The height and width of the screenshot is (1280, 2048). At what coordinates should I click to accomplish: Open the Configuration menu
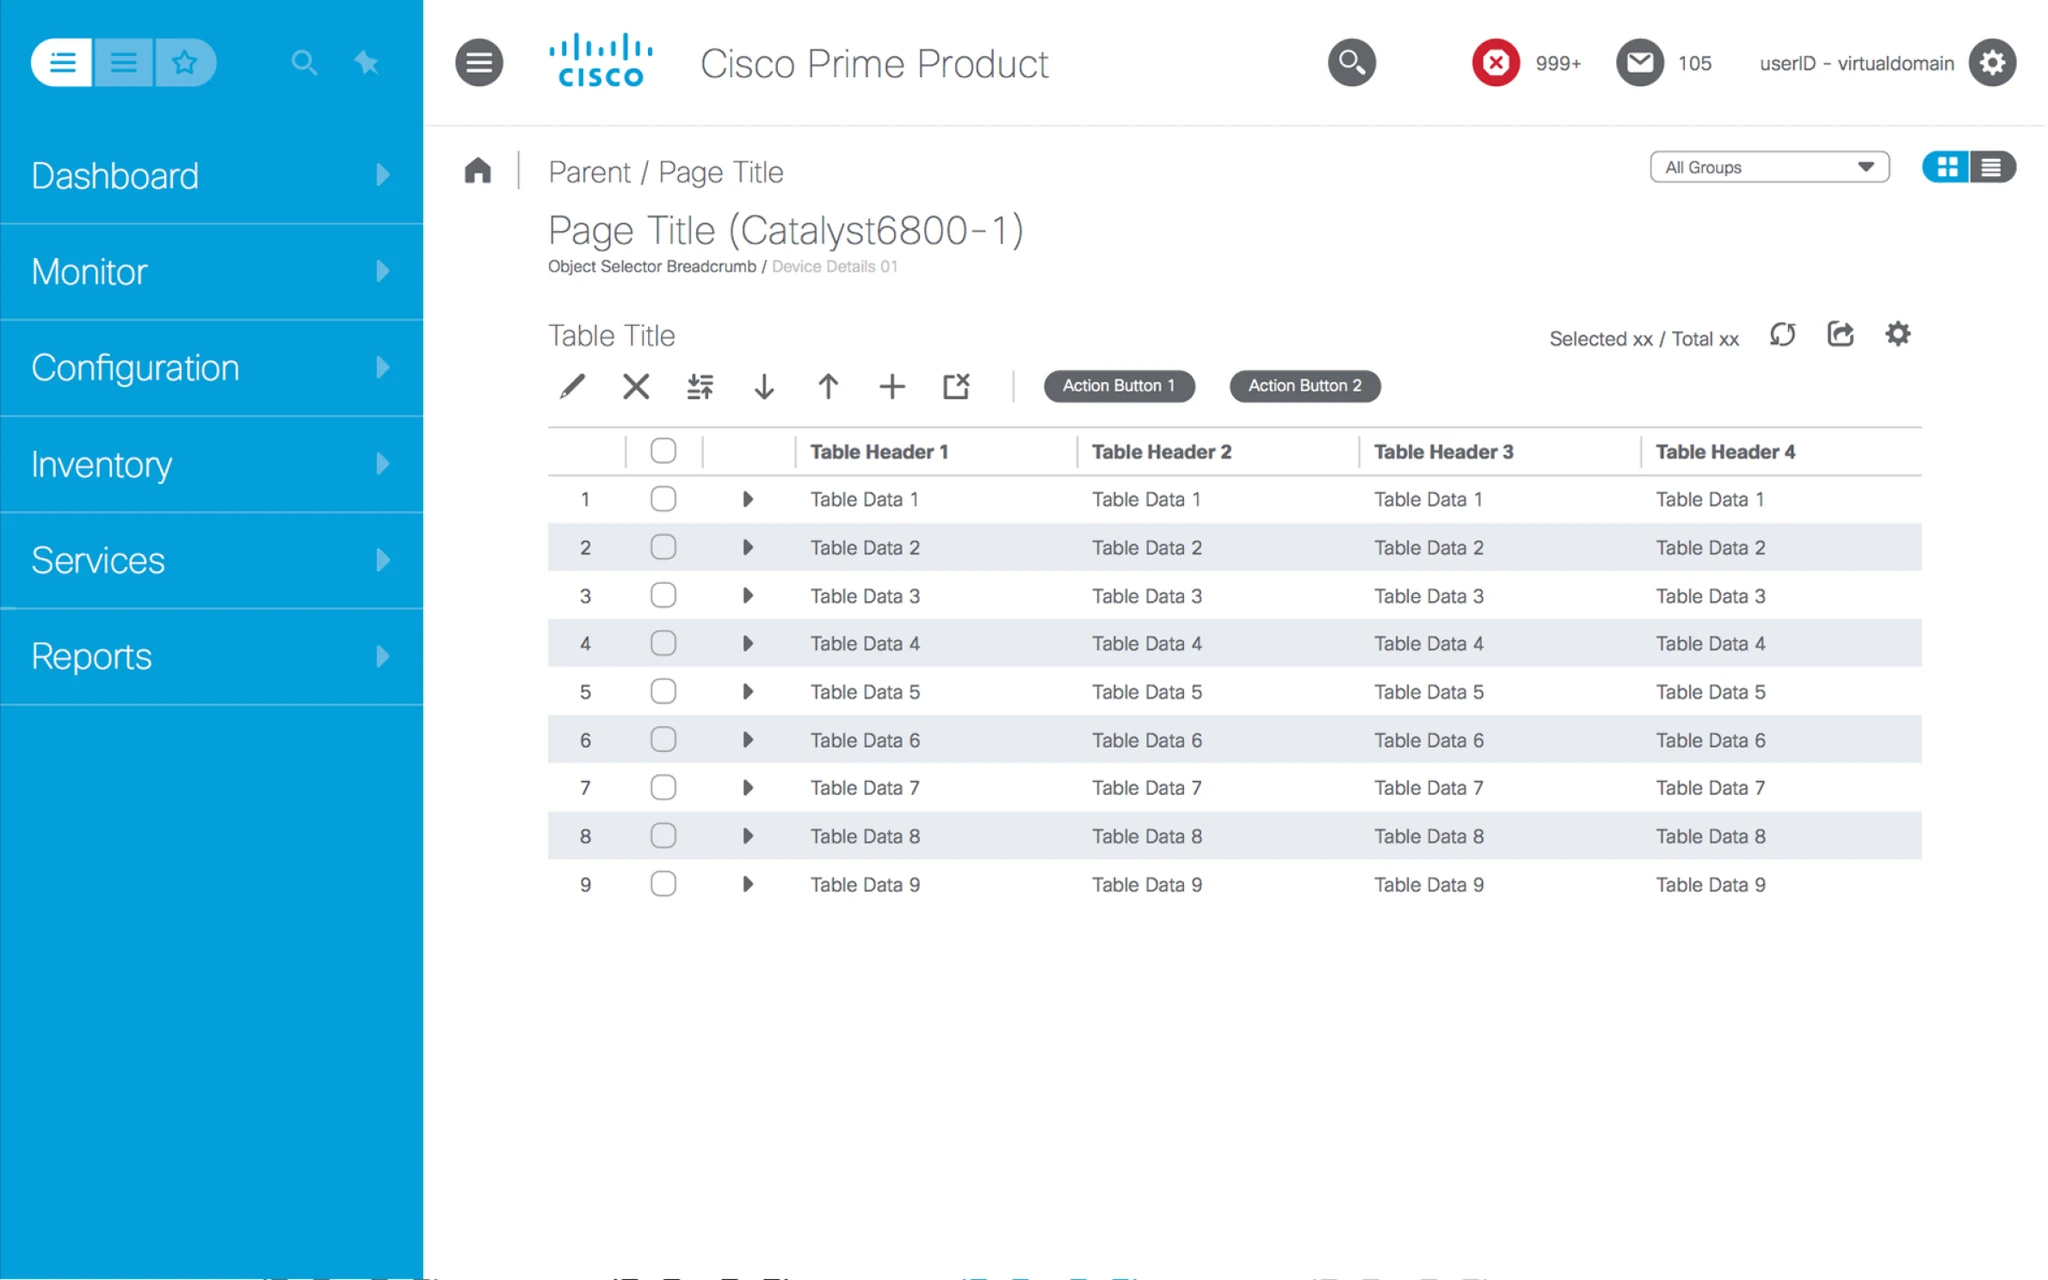click(x=211, y=368)
